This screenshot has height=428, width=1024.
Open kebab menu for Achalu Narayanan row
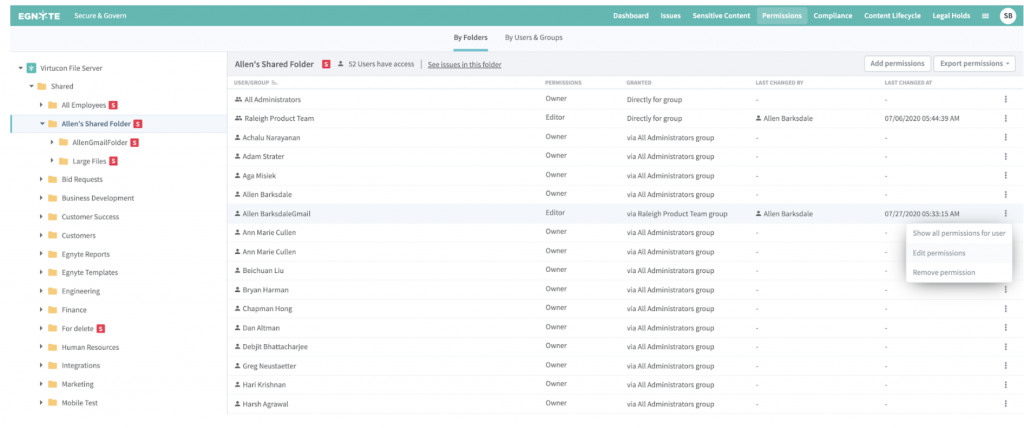[1005, 137]
